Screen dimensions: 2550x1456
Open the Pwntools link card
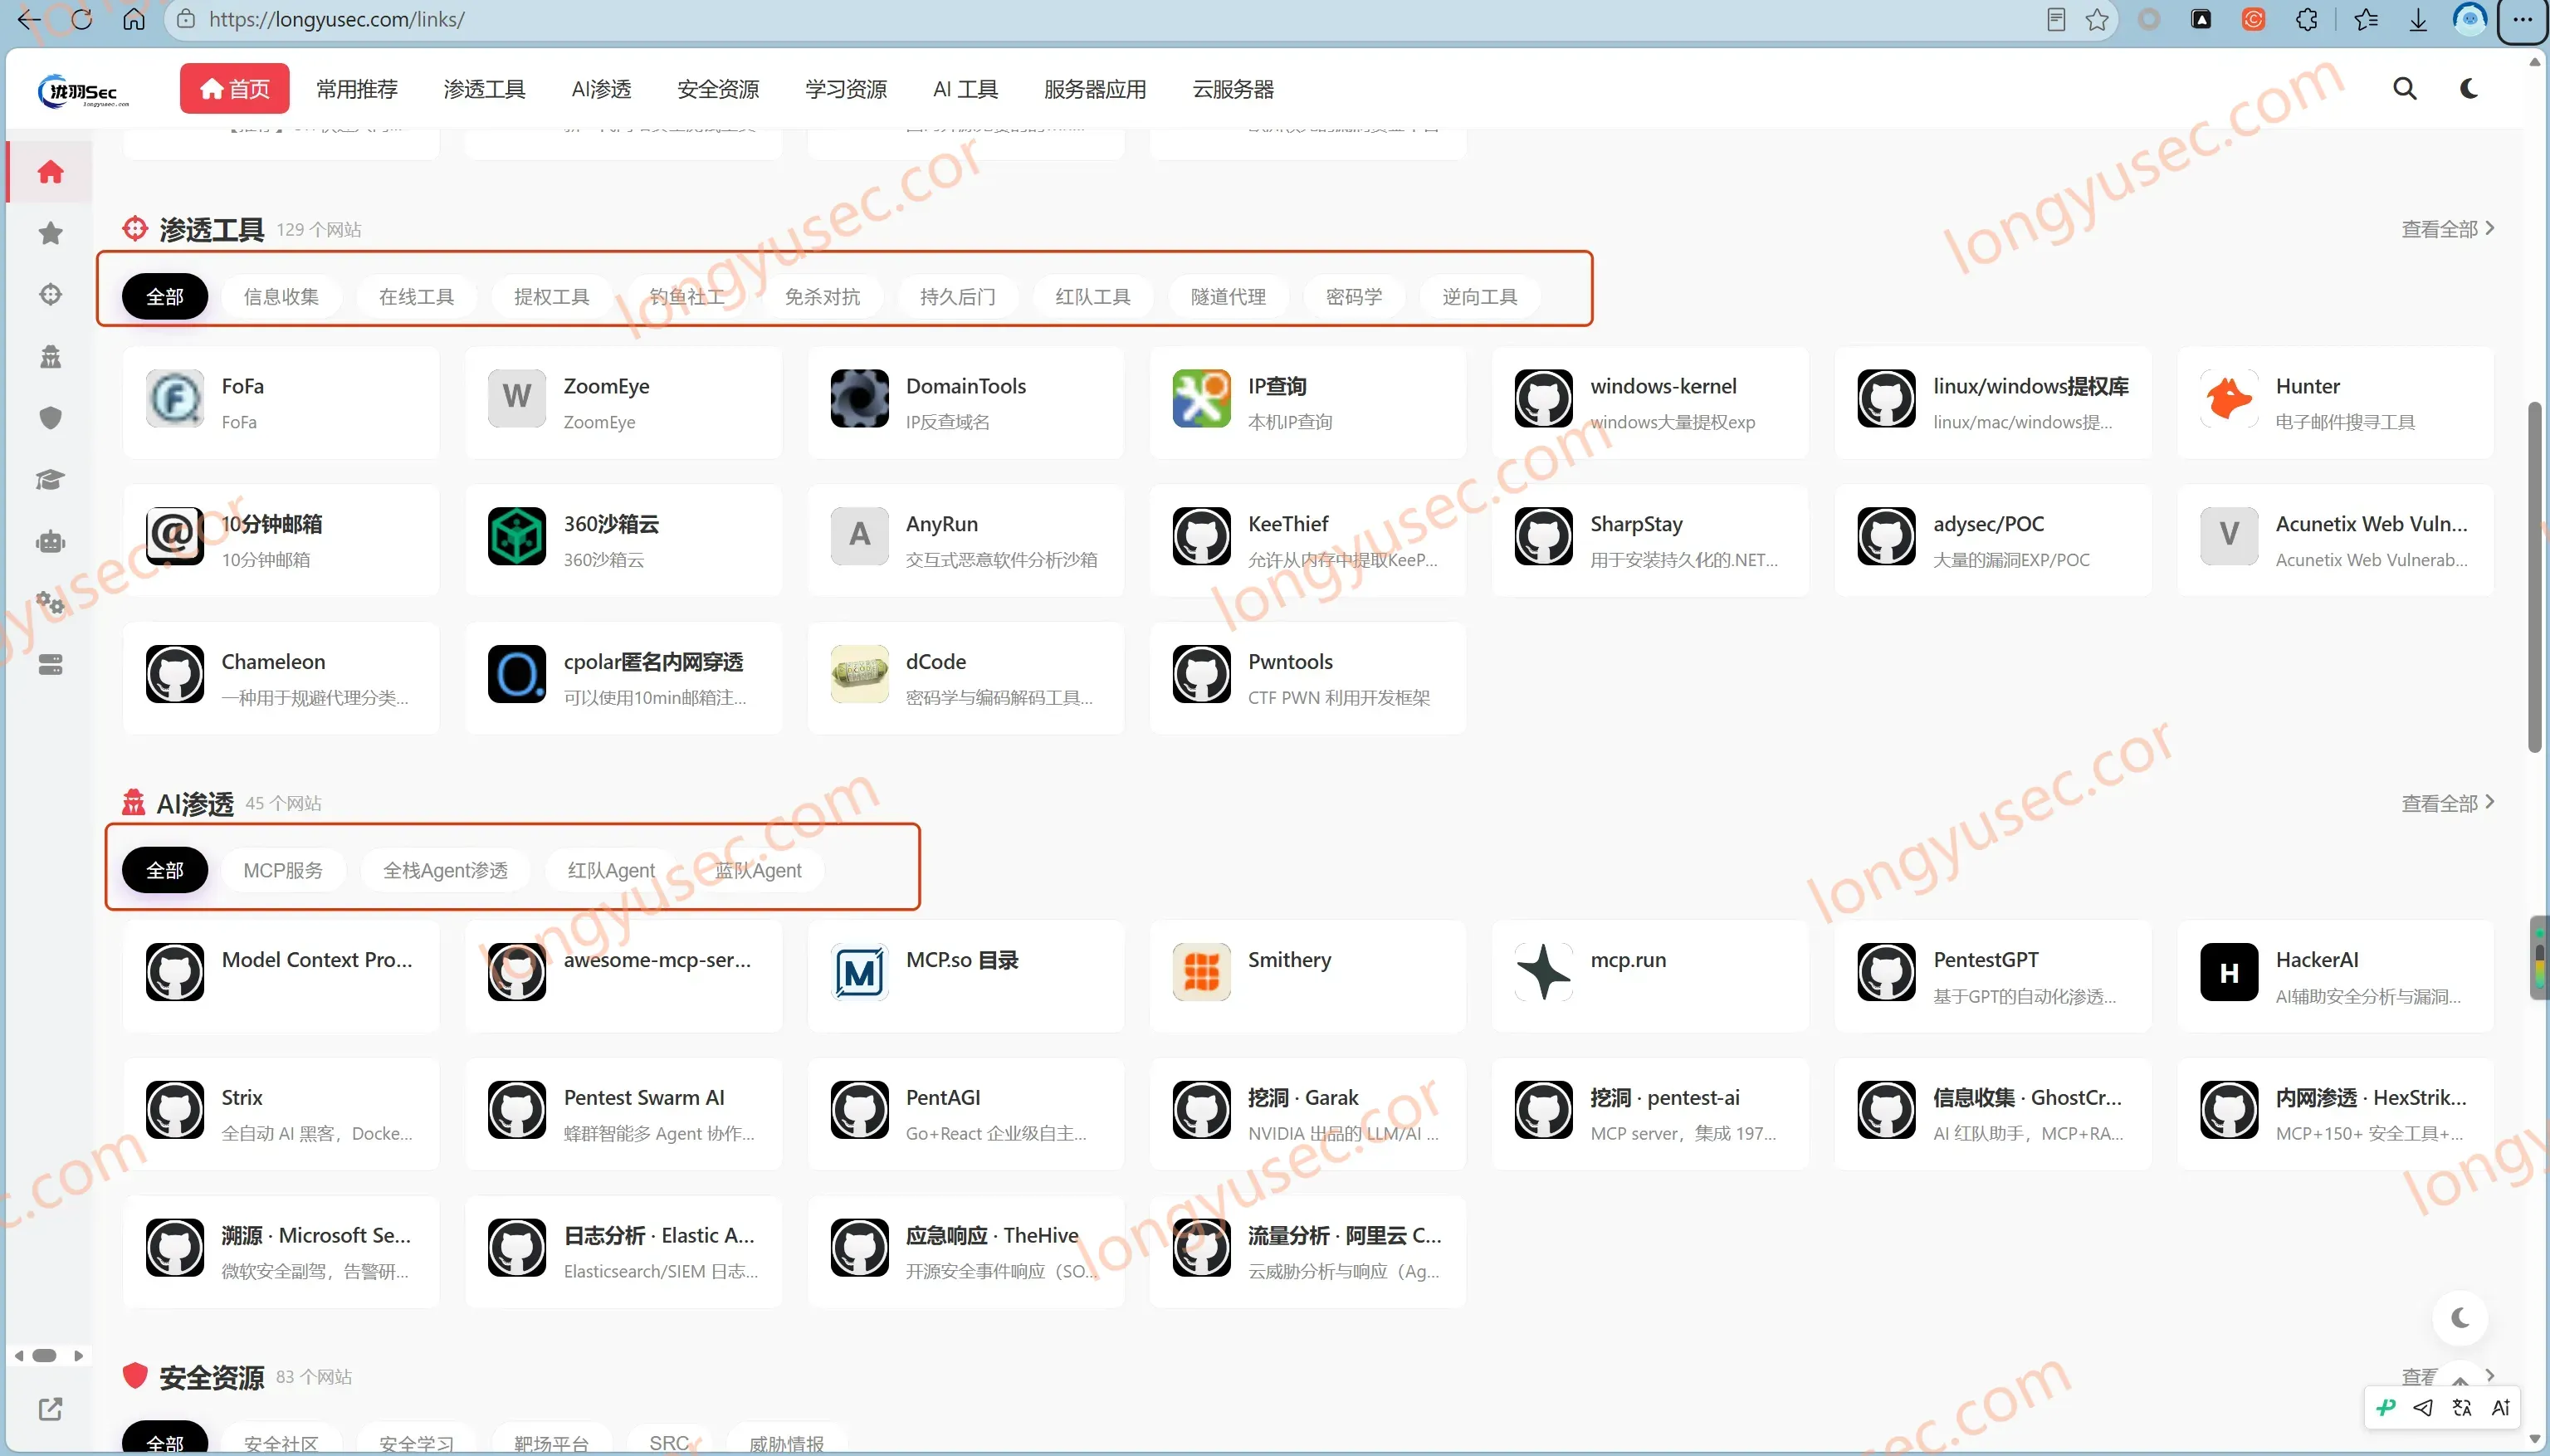[1308, 679]
